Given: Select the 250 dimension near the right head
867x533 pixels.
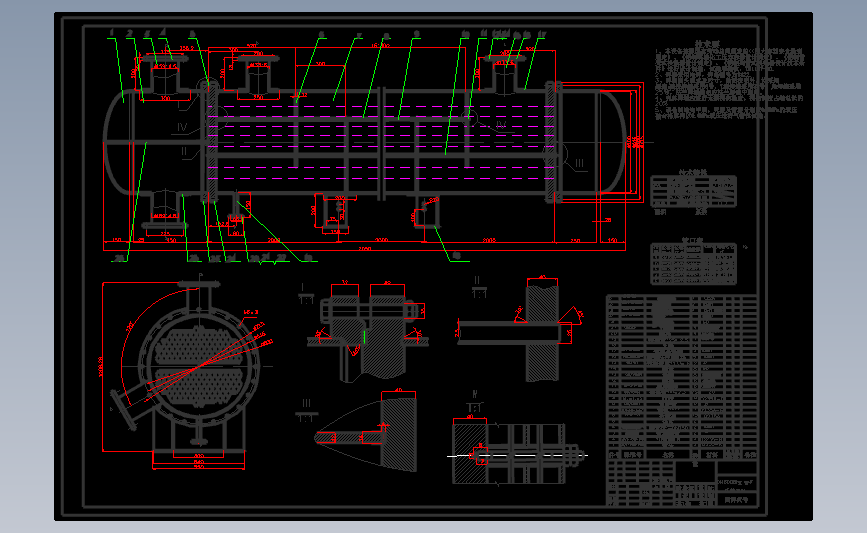Looking at the screenshot, I should [x=575, y=241].
